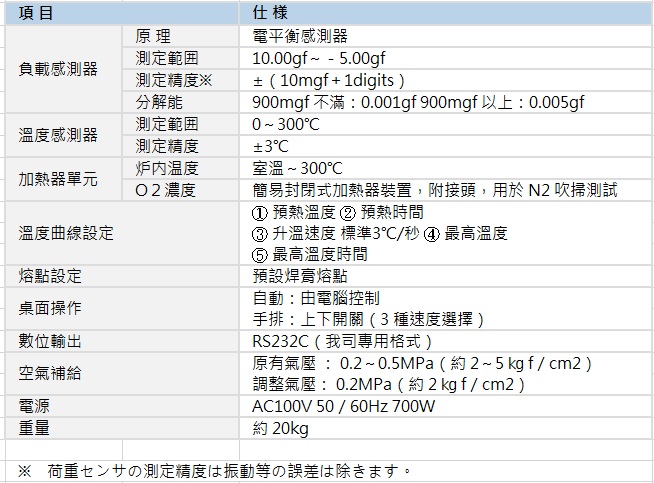Click the "桌面操作" row label
654x483 pixels.
[50, 308]
